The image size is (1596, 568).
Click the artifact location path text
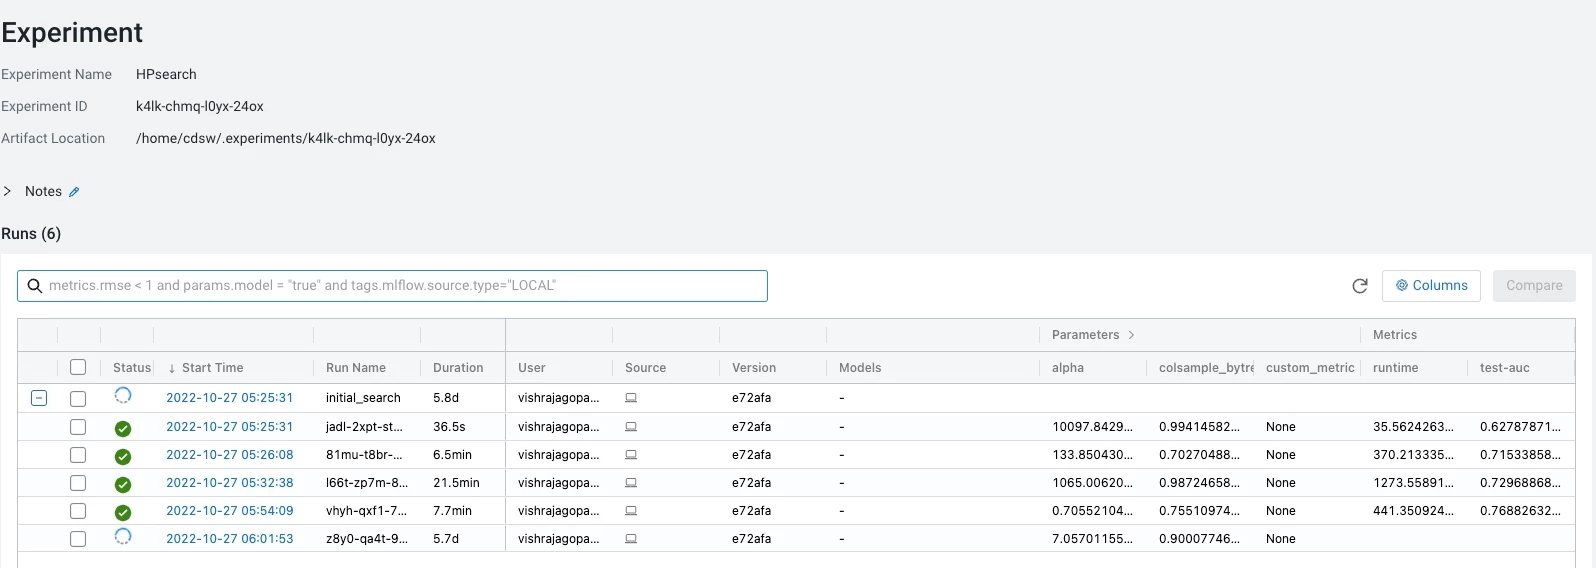(x=286, y=138)
